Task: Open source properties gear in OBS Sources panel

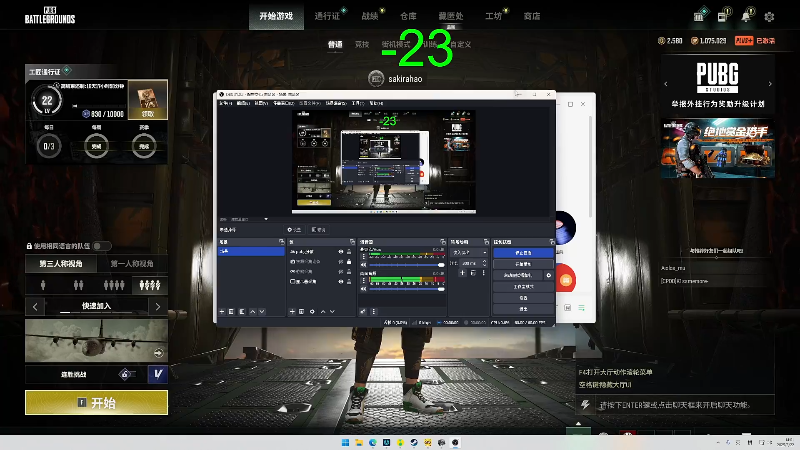Action: 312,311
